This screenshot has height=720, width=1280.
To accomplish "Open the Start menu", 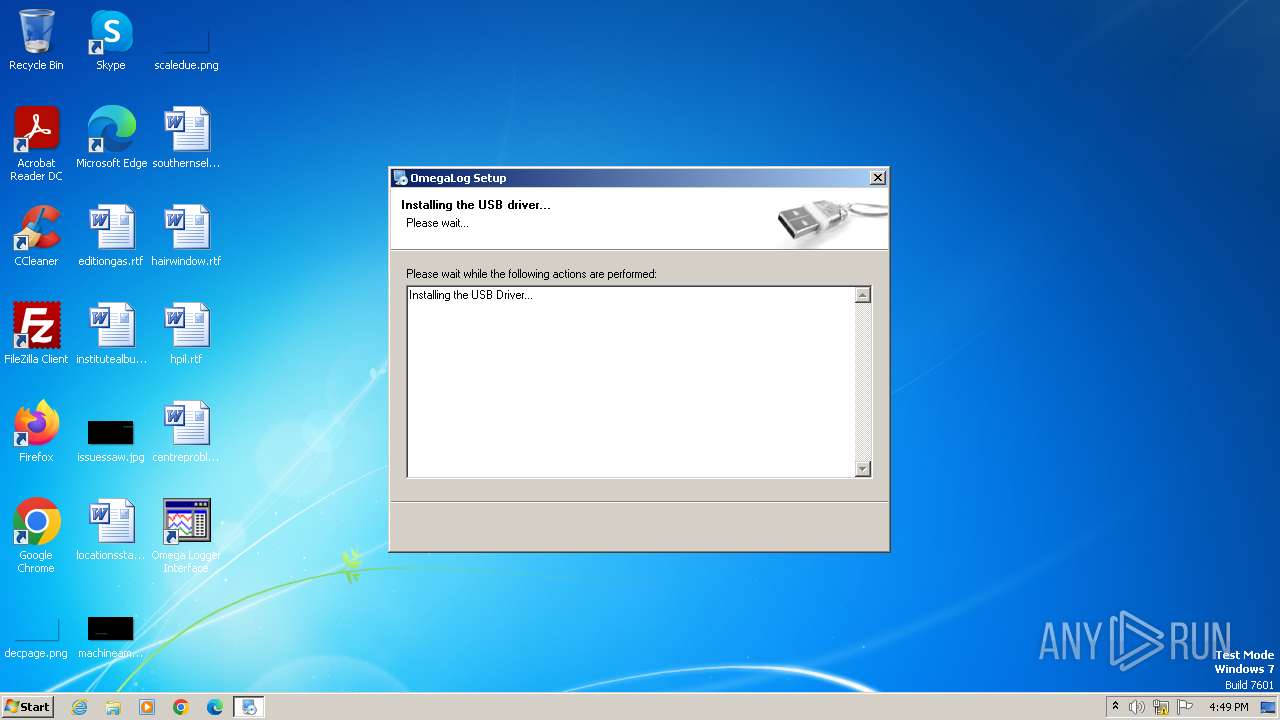I will [28, 706].
